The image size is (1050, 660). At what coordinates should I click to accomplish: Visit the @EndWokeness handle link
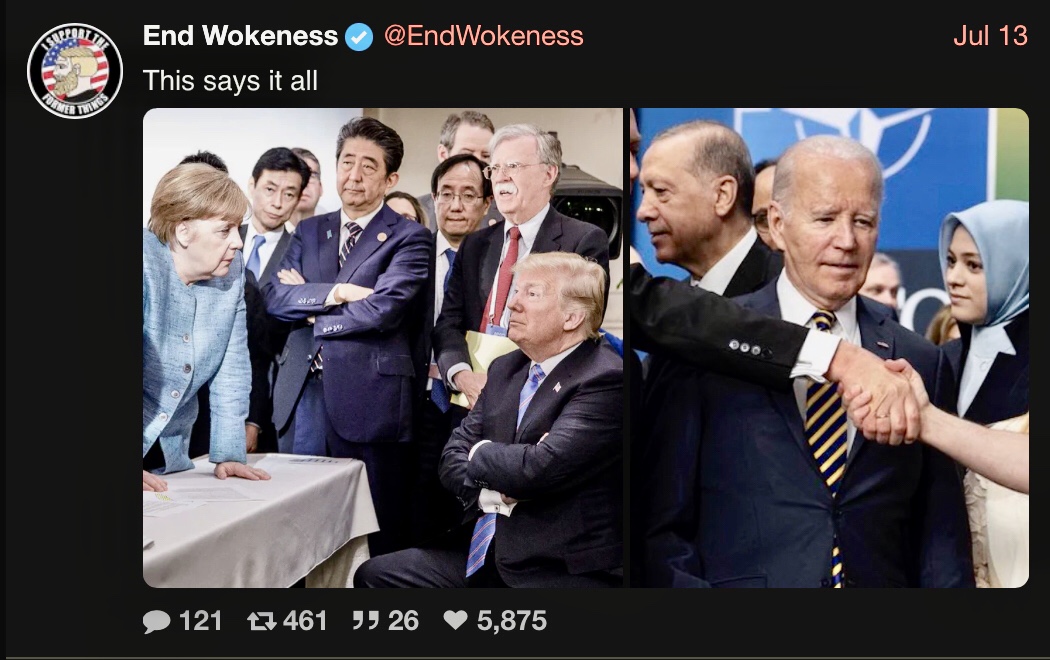click(x=483, y=36)
